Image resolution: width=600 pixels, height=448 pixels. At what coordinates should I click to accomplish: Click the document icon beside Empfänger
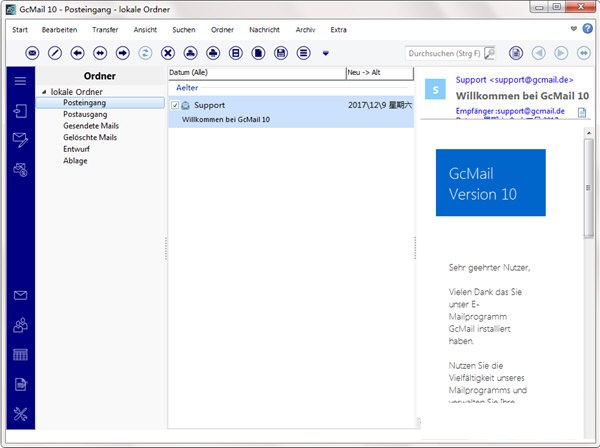[582, 112]
